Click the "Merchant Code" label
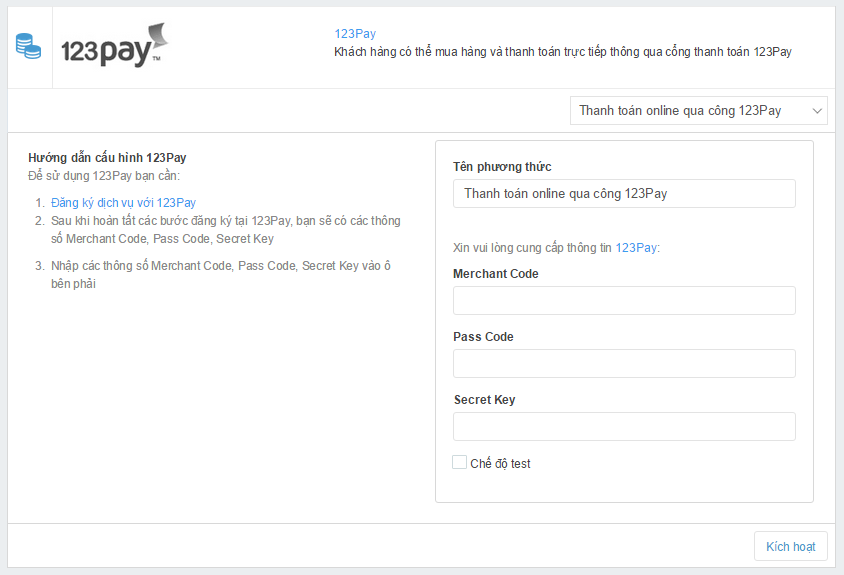 point(496,274)
